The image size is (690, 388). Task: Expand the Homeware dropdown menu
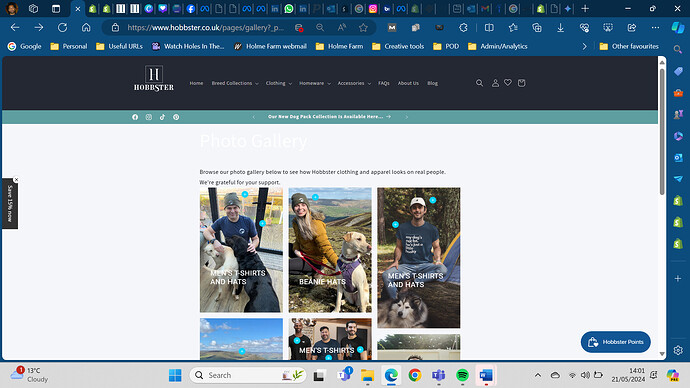point(315,83)
